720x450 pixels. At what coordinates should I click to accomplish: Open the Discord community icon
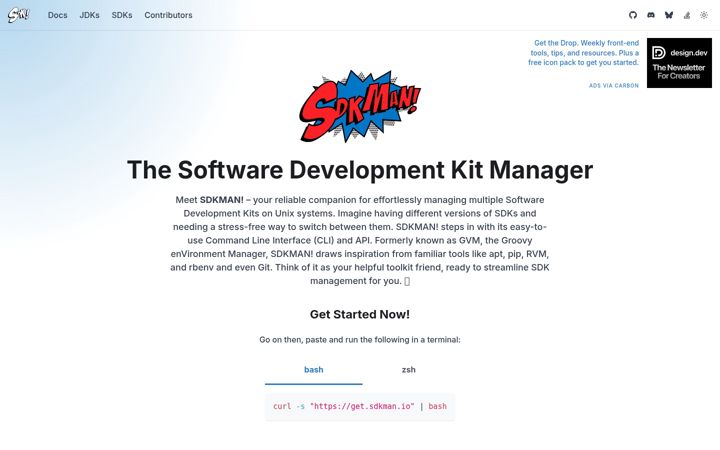click(651, 15)
